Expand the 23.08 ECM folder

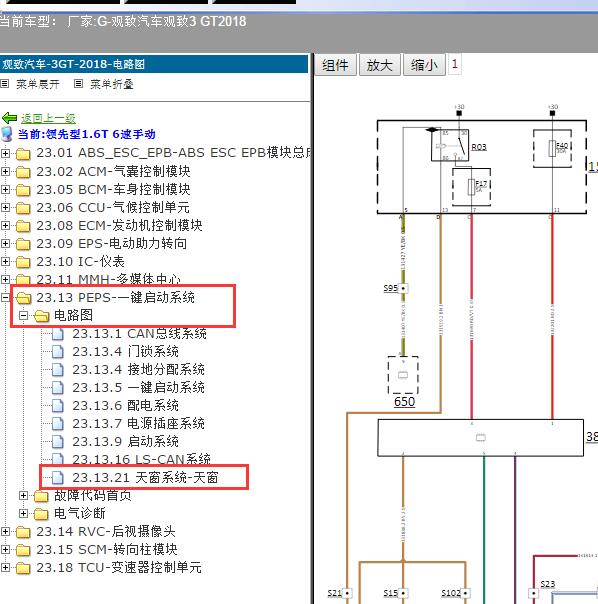(x=5, y=225)
